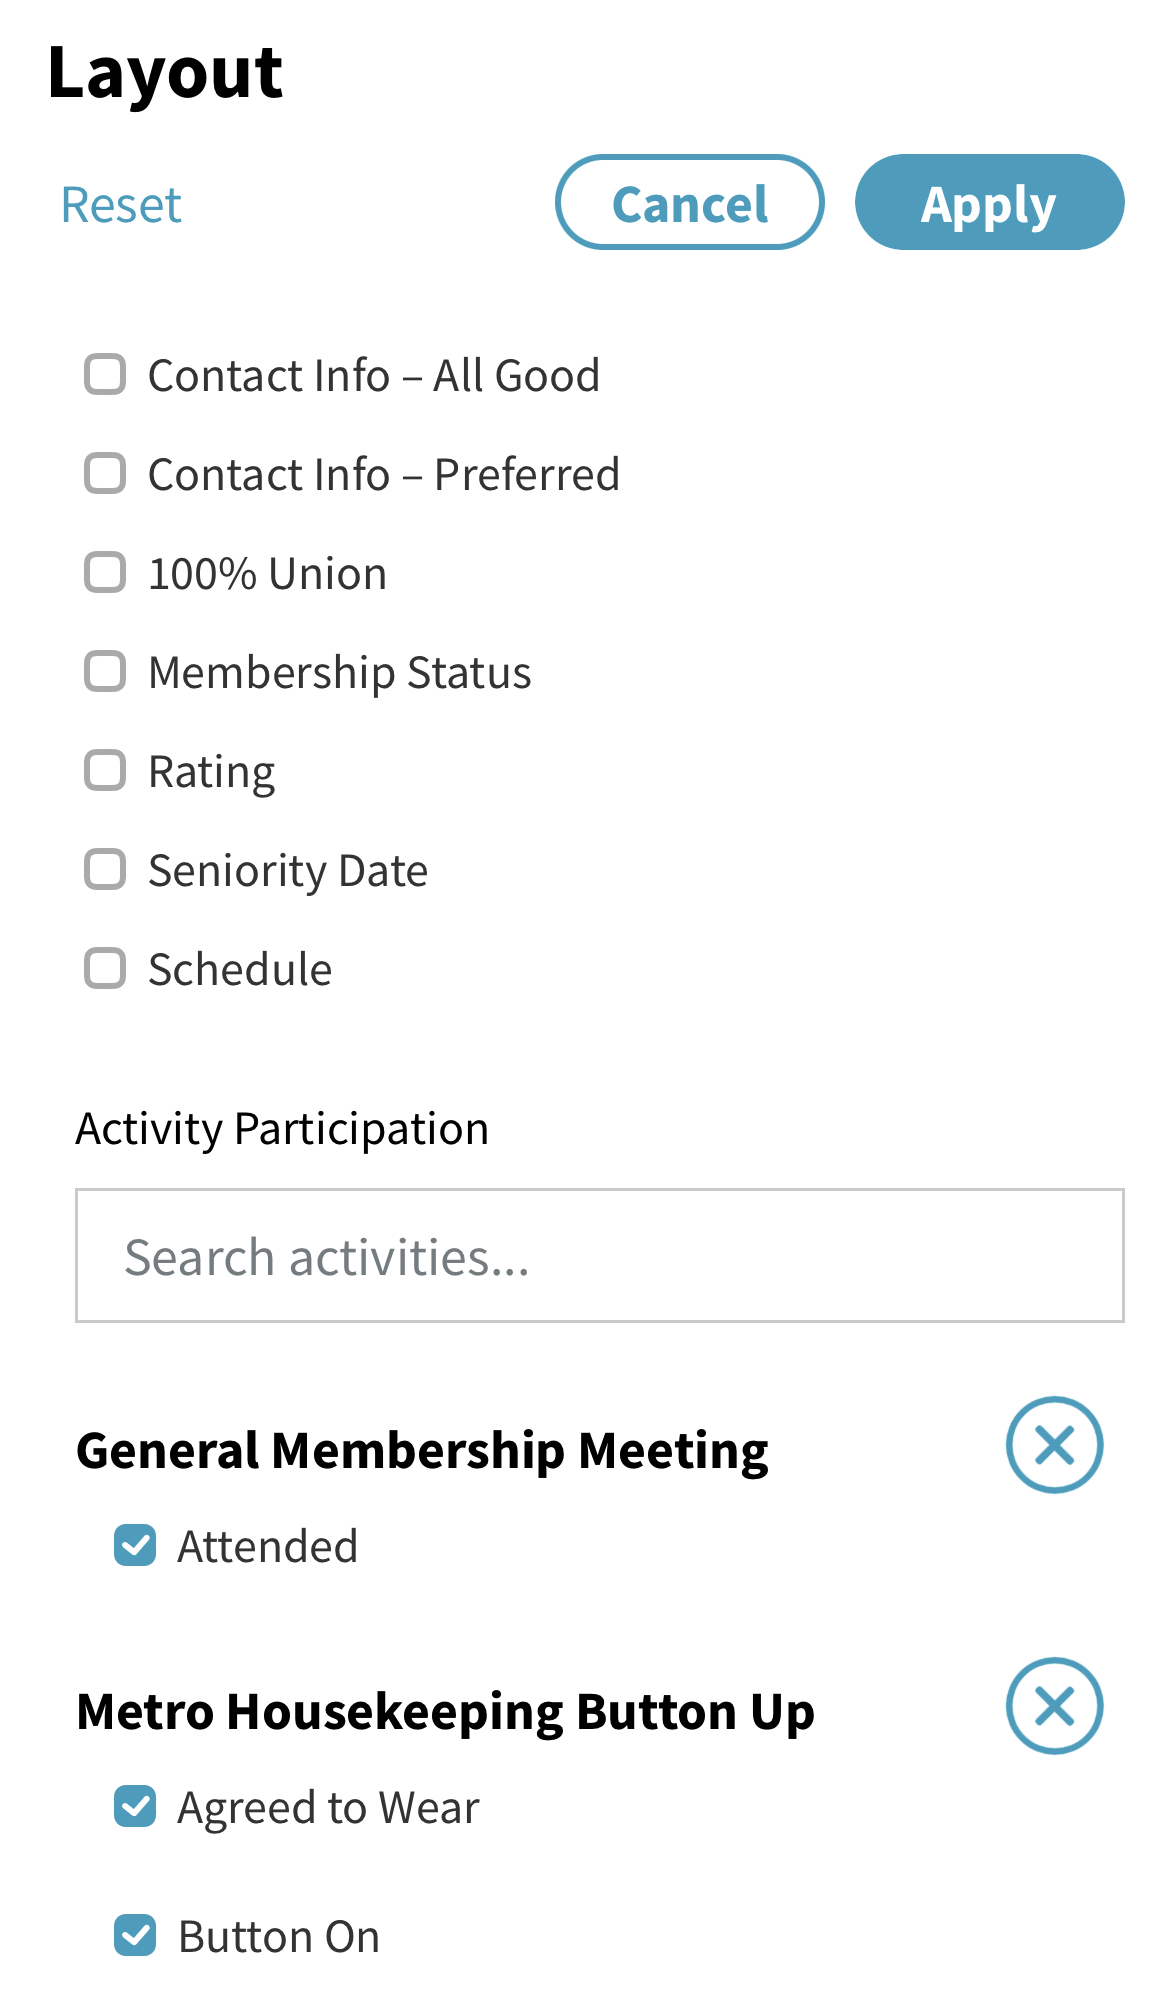The image size is (1170, 2013).
Task: Click the Membership Status label text
Action: (x=340, y=672)
